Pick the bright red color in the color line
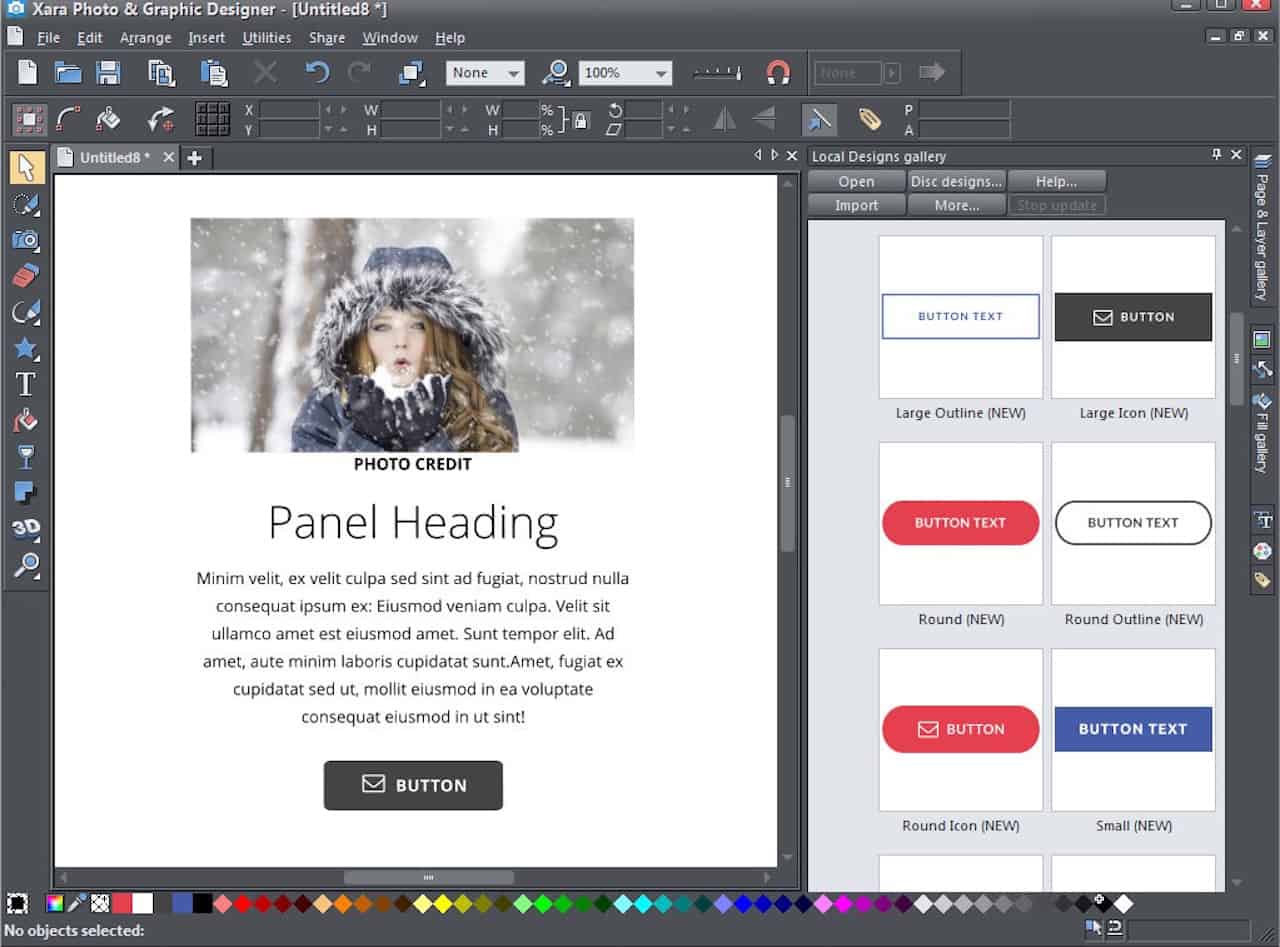1280x947 pixels. [x=243, y=904]
